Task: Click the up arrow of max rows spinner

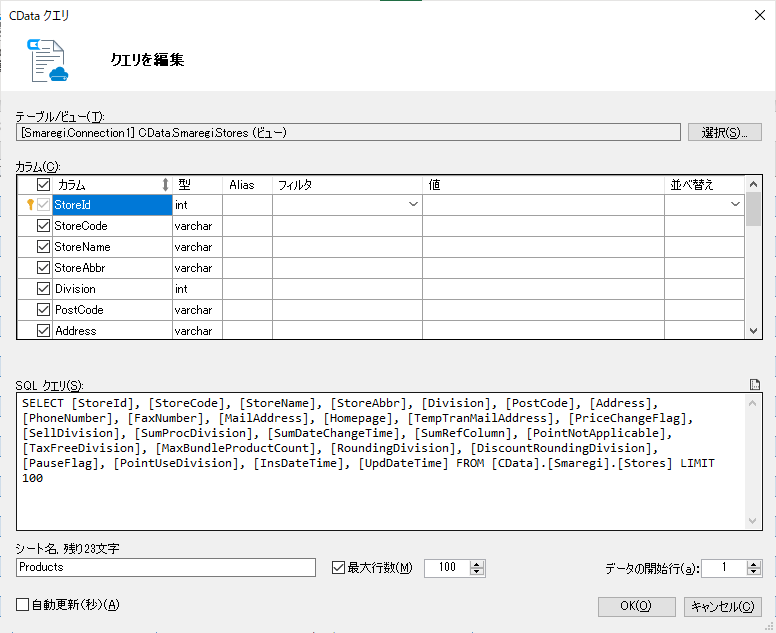Action: point(477,564)
